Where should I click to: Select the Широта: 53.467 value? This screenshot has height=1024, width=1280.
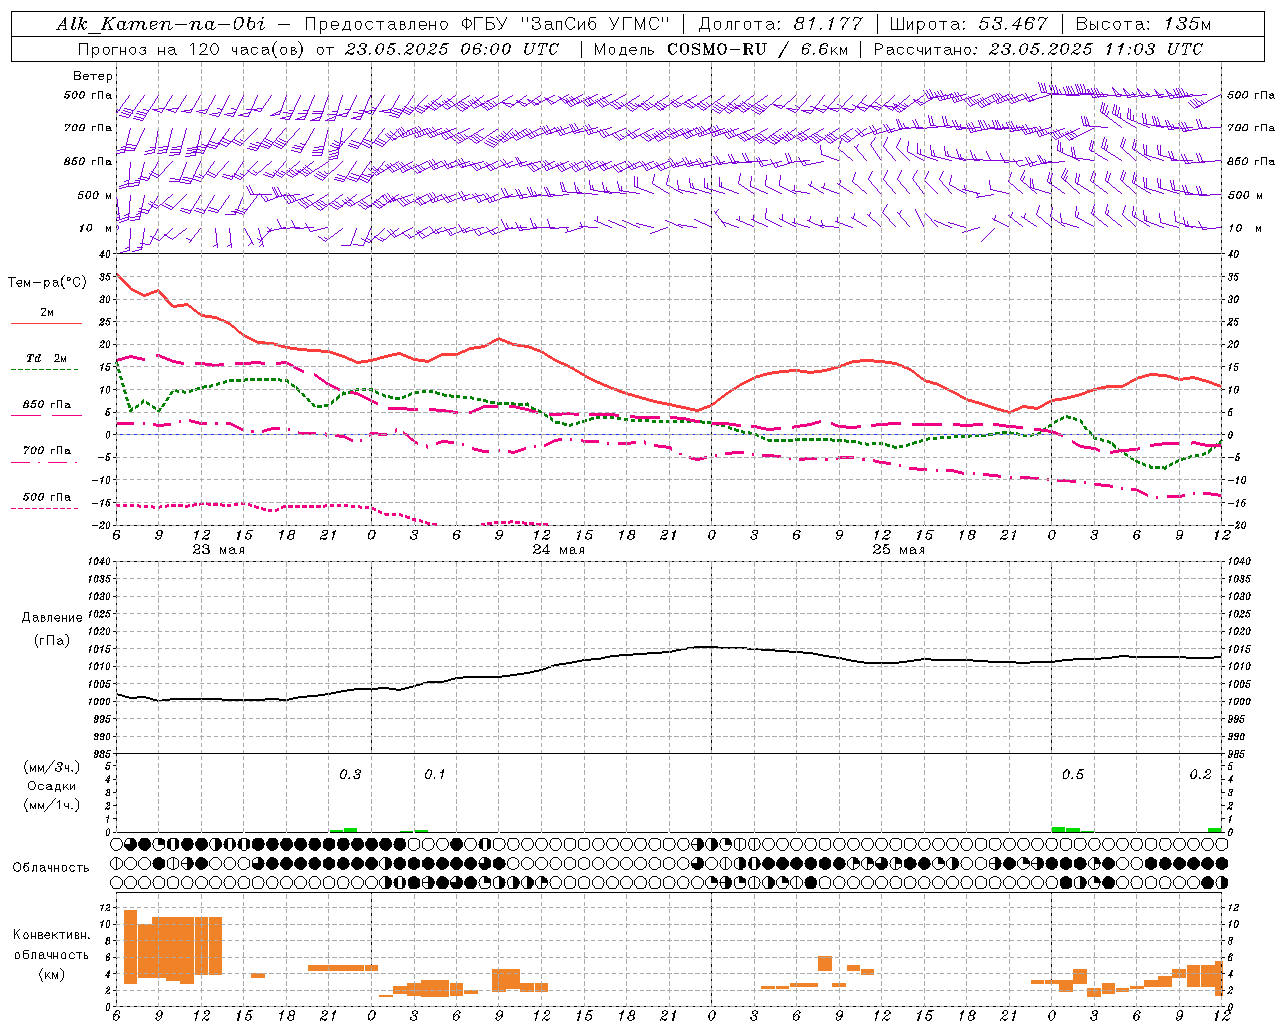tap(969, 24)
